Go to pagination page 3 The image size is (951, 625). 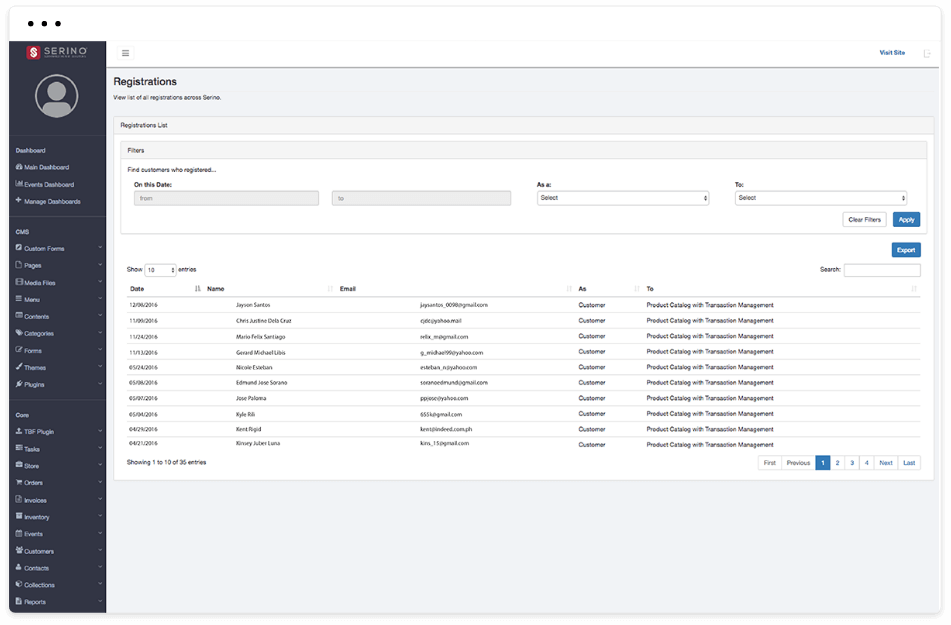(852, 463)
